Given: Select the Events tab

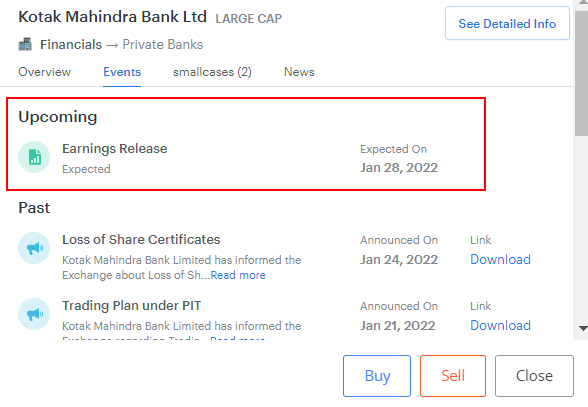Looking at the screenshot, I should pyautogui.click(x=122, y=72).
